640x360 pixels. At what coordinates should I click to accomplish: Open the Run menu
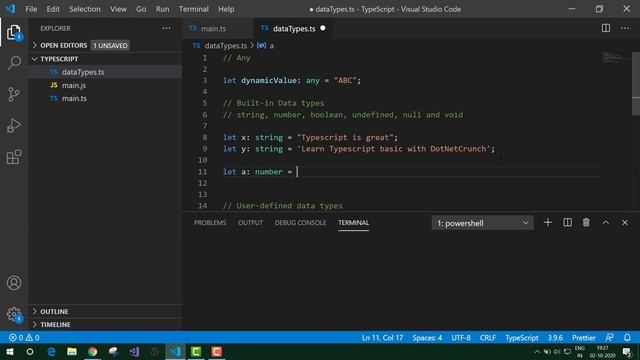[162, 9]
